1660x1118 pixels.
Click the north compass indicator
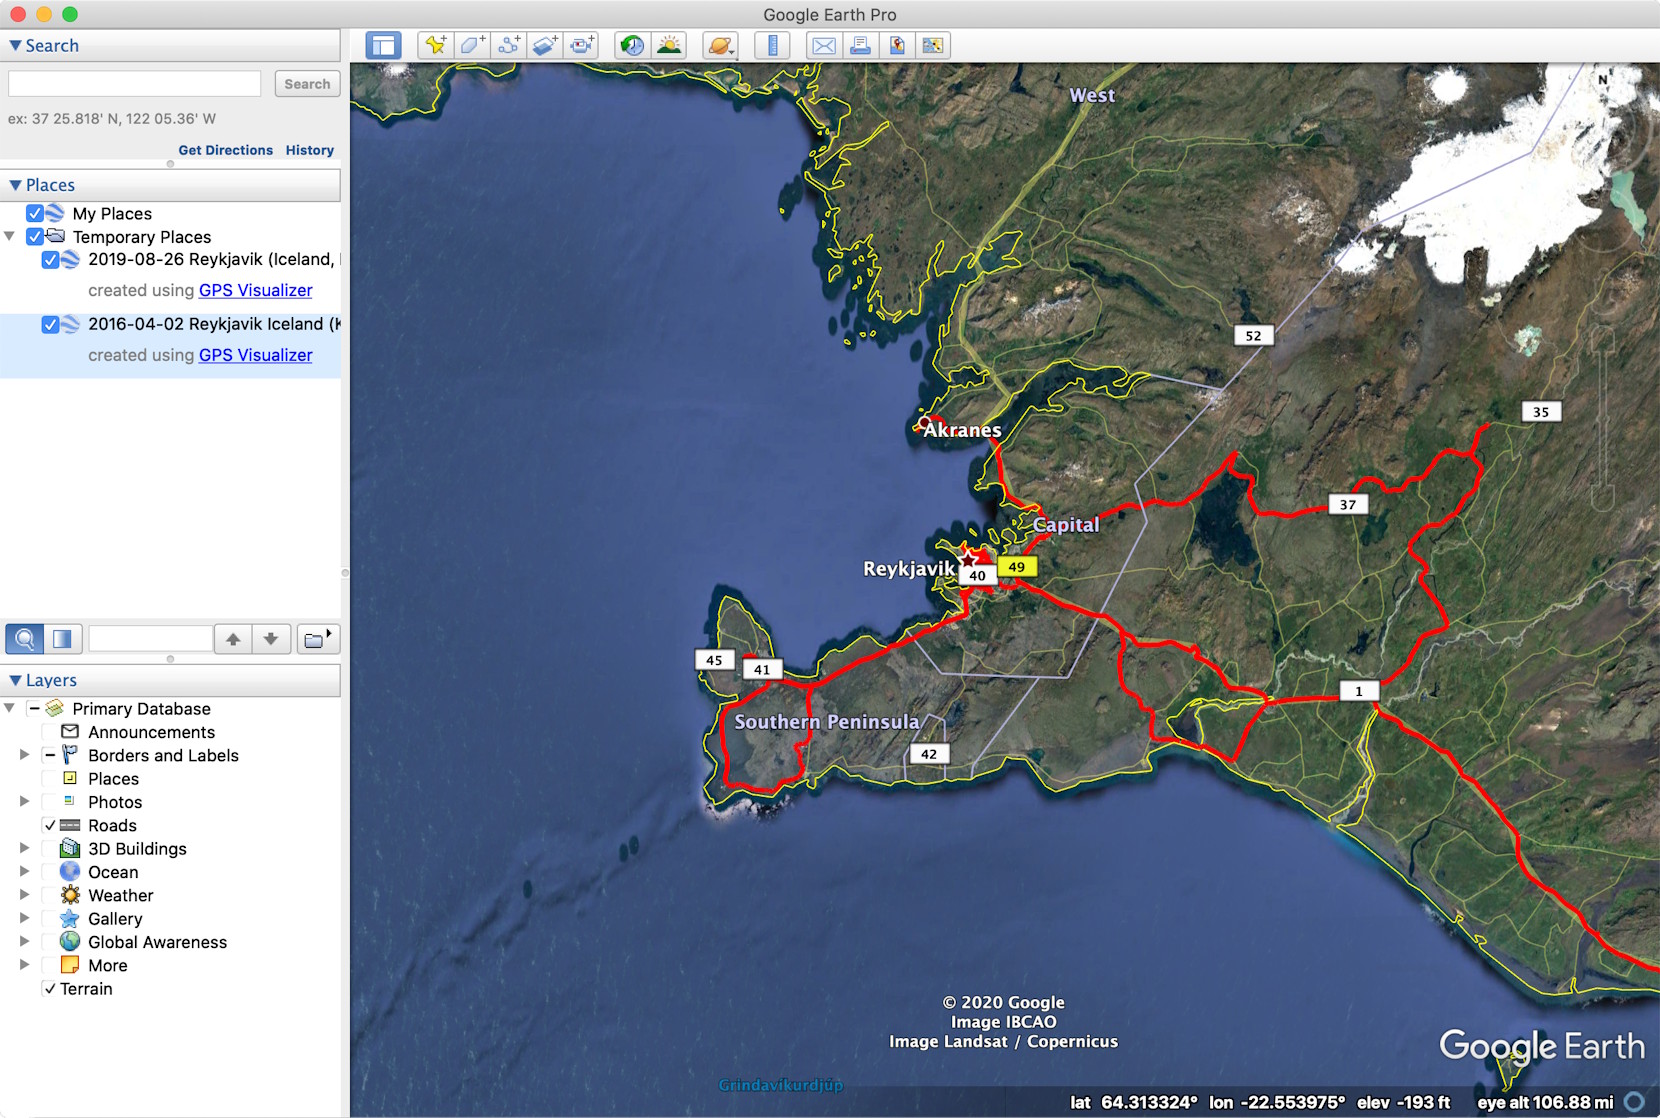(x=1603, y=80)
